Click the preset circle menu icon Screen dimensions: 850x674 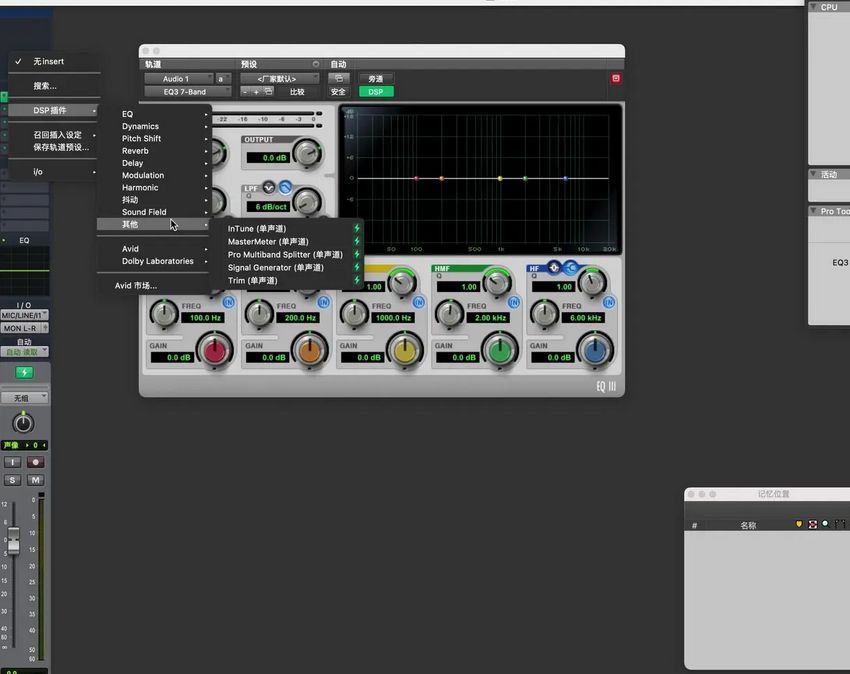[x=315, y=64]
